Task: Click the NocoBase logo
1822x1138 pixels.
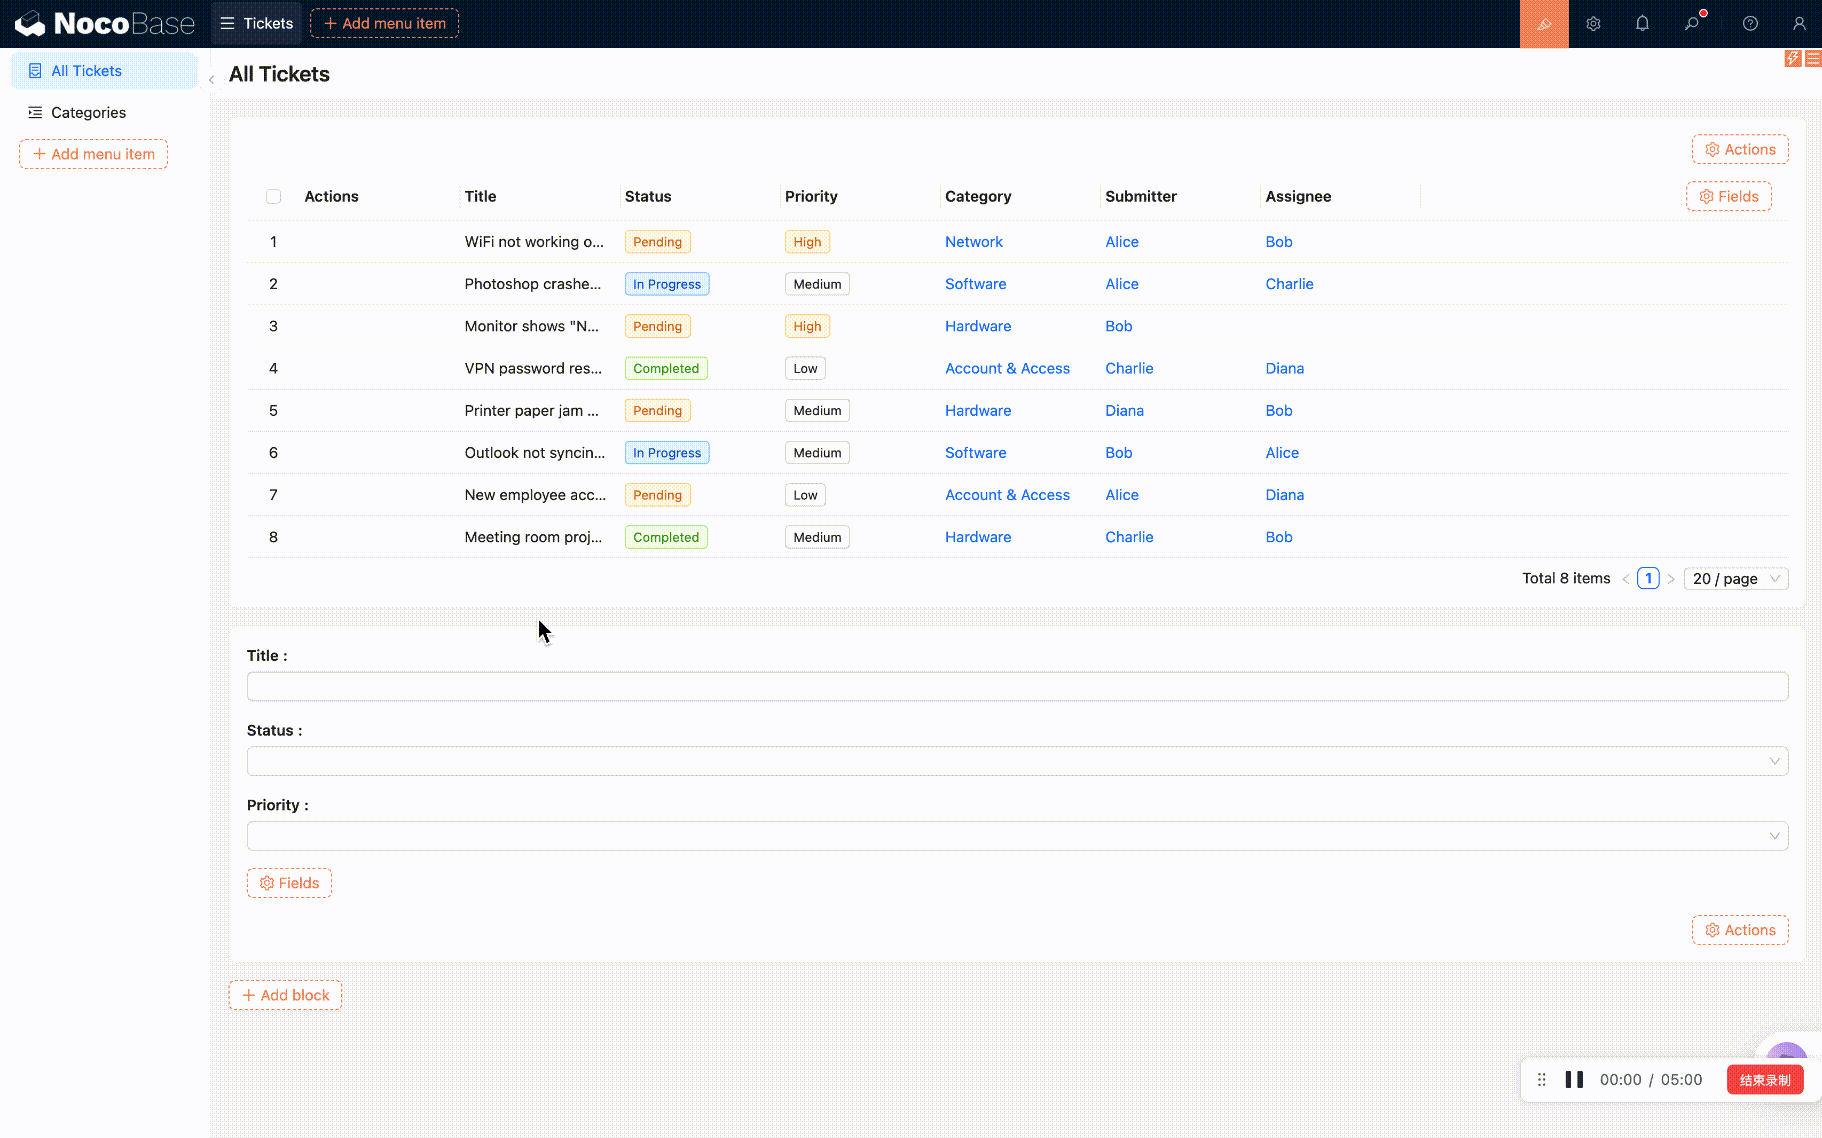Action: pos(104,24)
